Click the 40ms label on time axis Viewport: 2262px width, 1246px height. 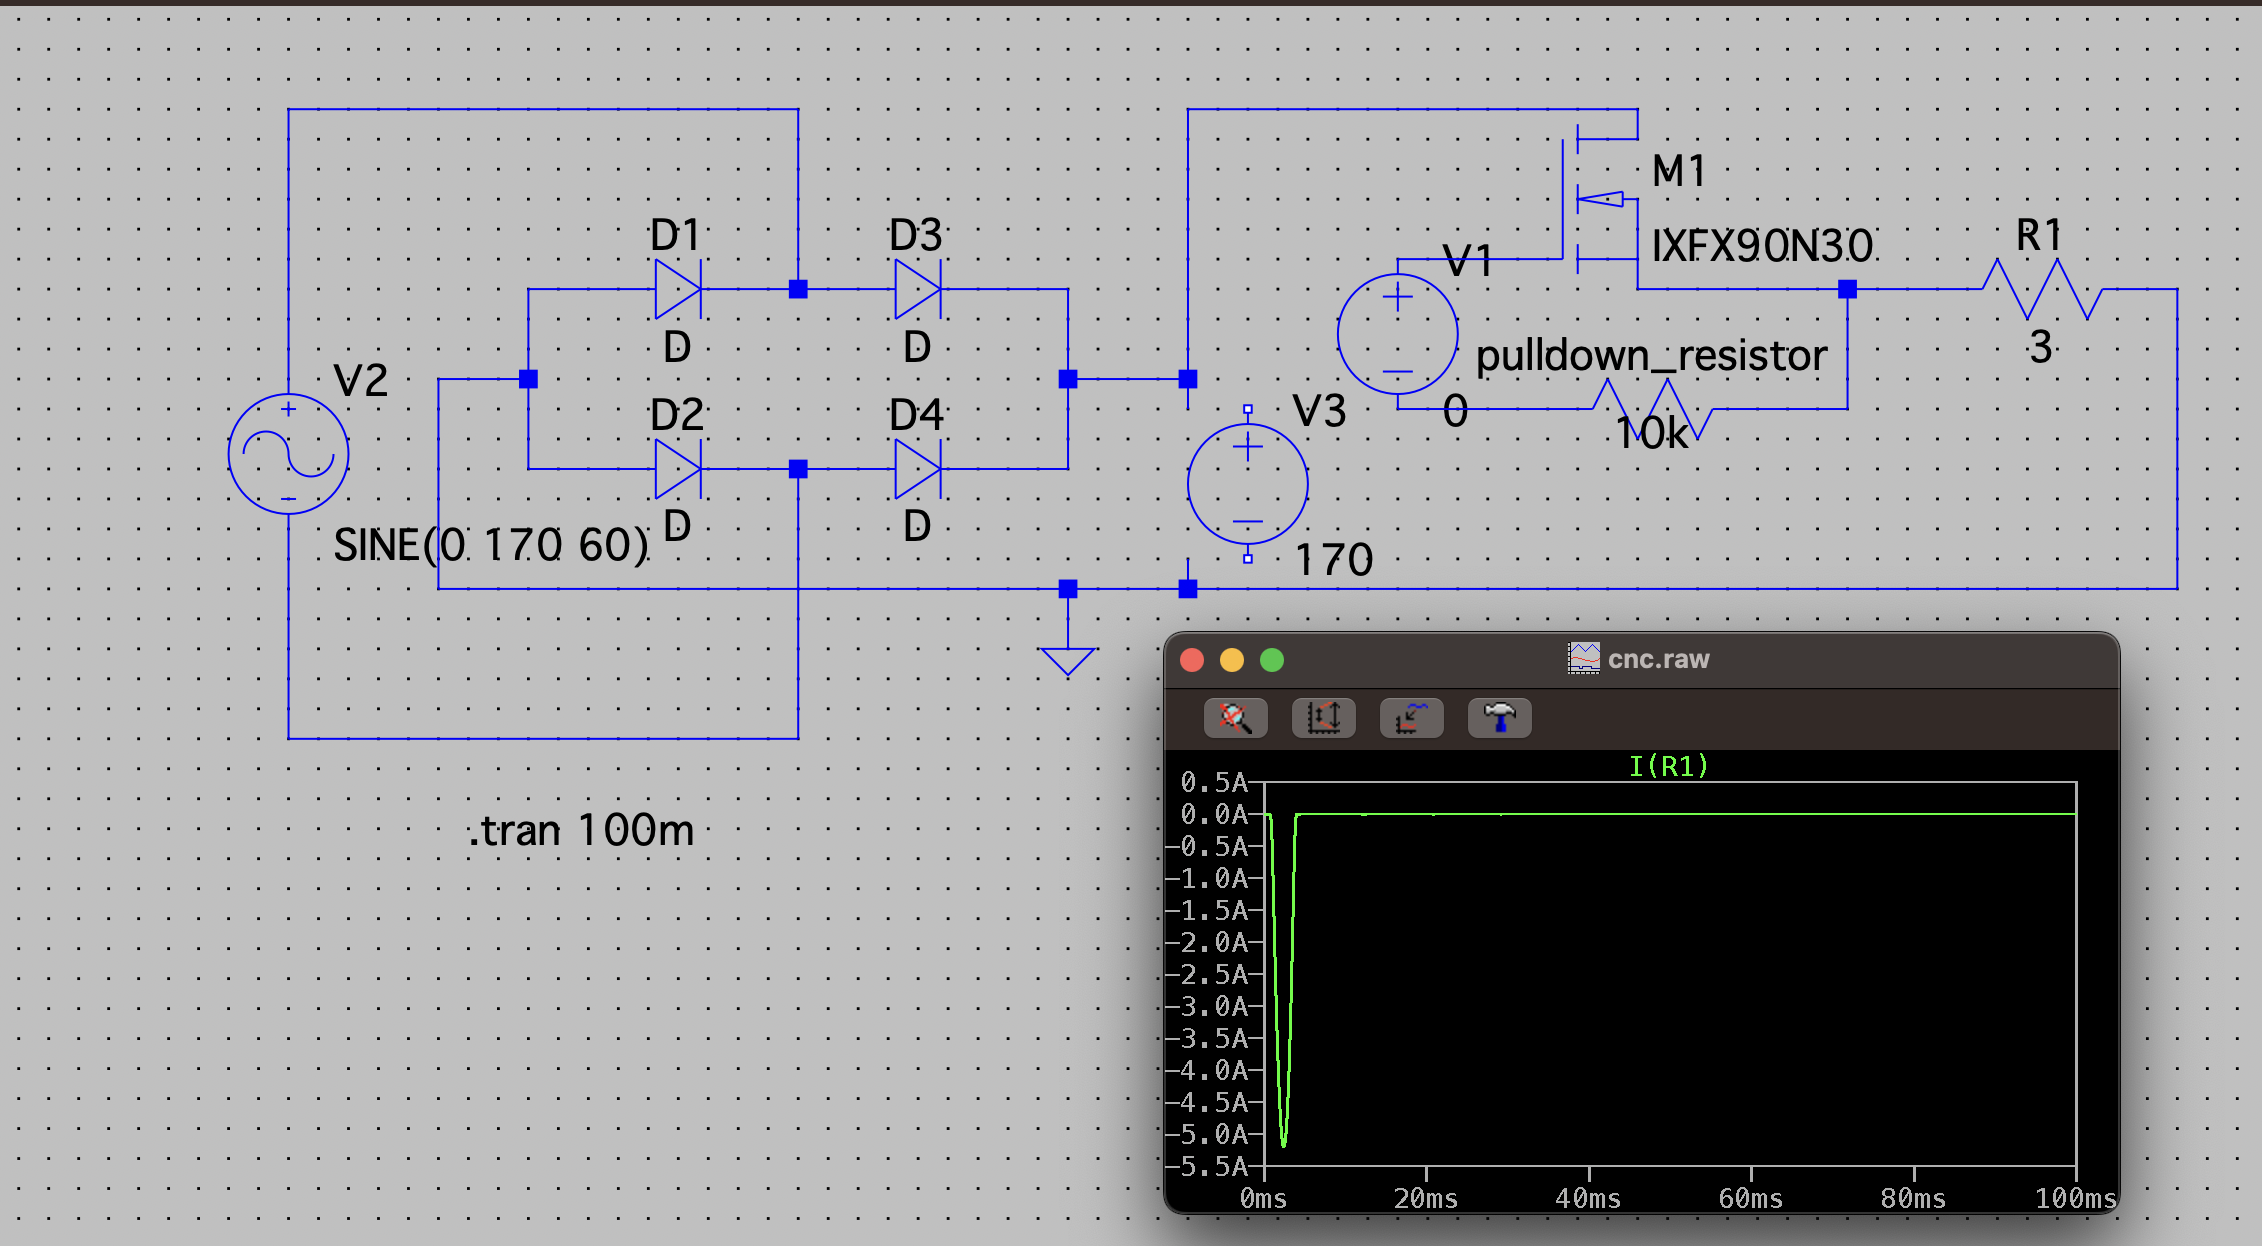(1588, 1199)
